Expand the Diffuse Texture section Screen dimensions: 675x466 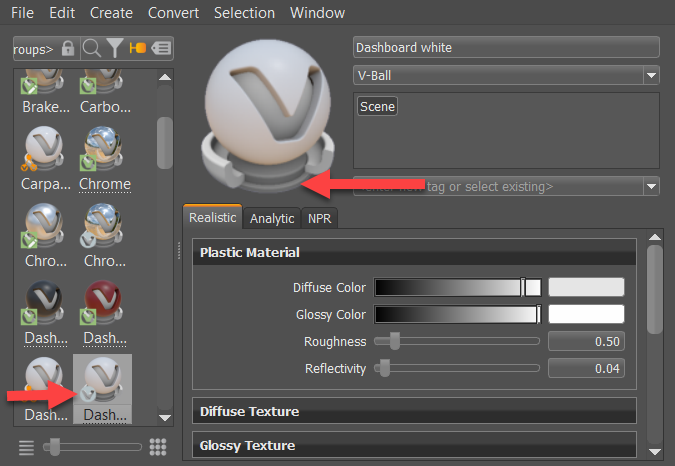click(414, 411)
